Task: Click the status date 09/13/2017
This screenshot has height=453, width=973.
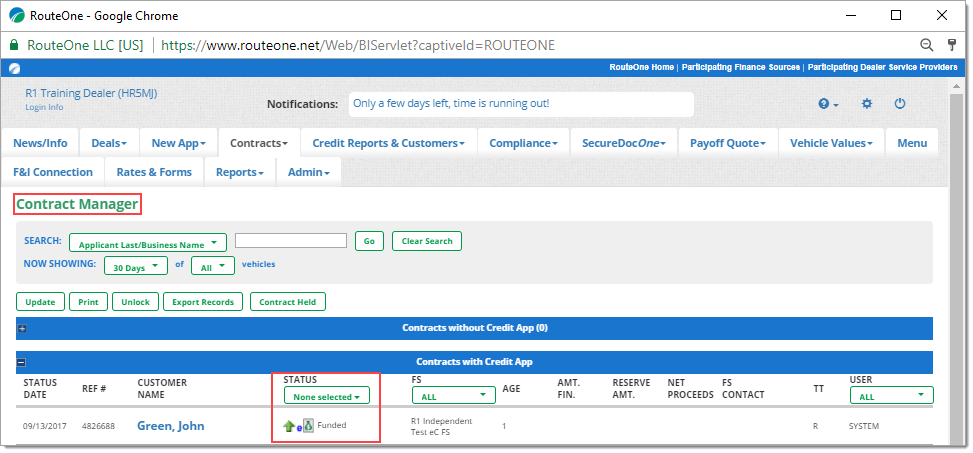Action: (45, 426)
